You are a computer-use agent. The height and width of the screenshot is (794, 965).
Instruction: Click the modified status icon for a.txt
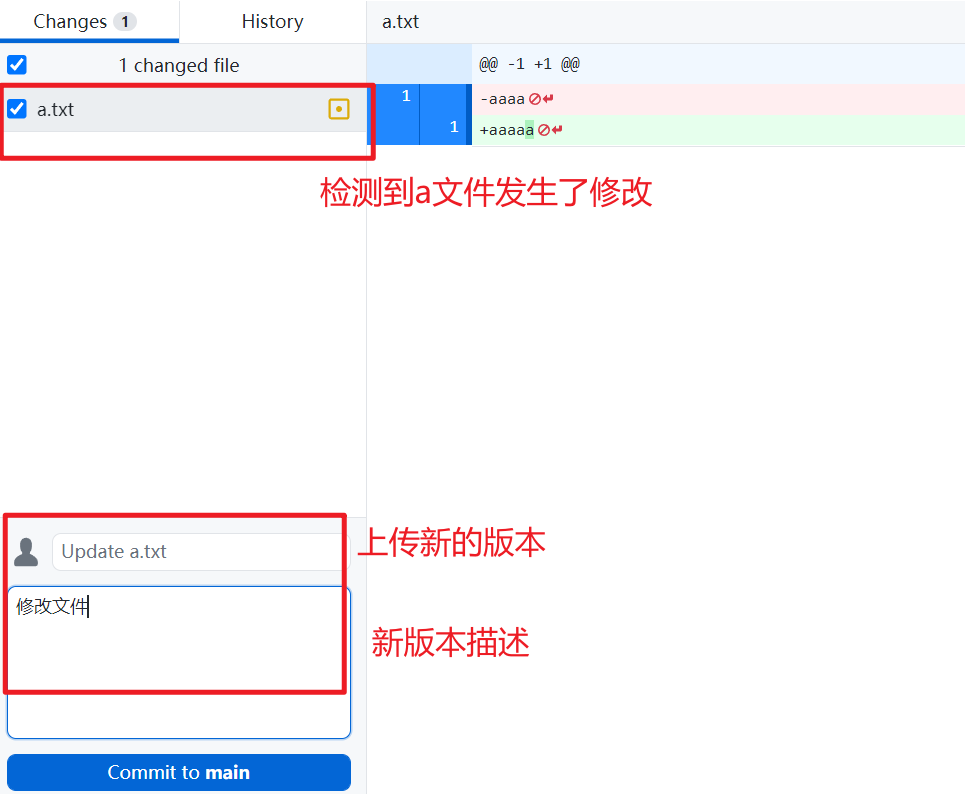click(339, 109)
